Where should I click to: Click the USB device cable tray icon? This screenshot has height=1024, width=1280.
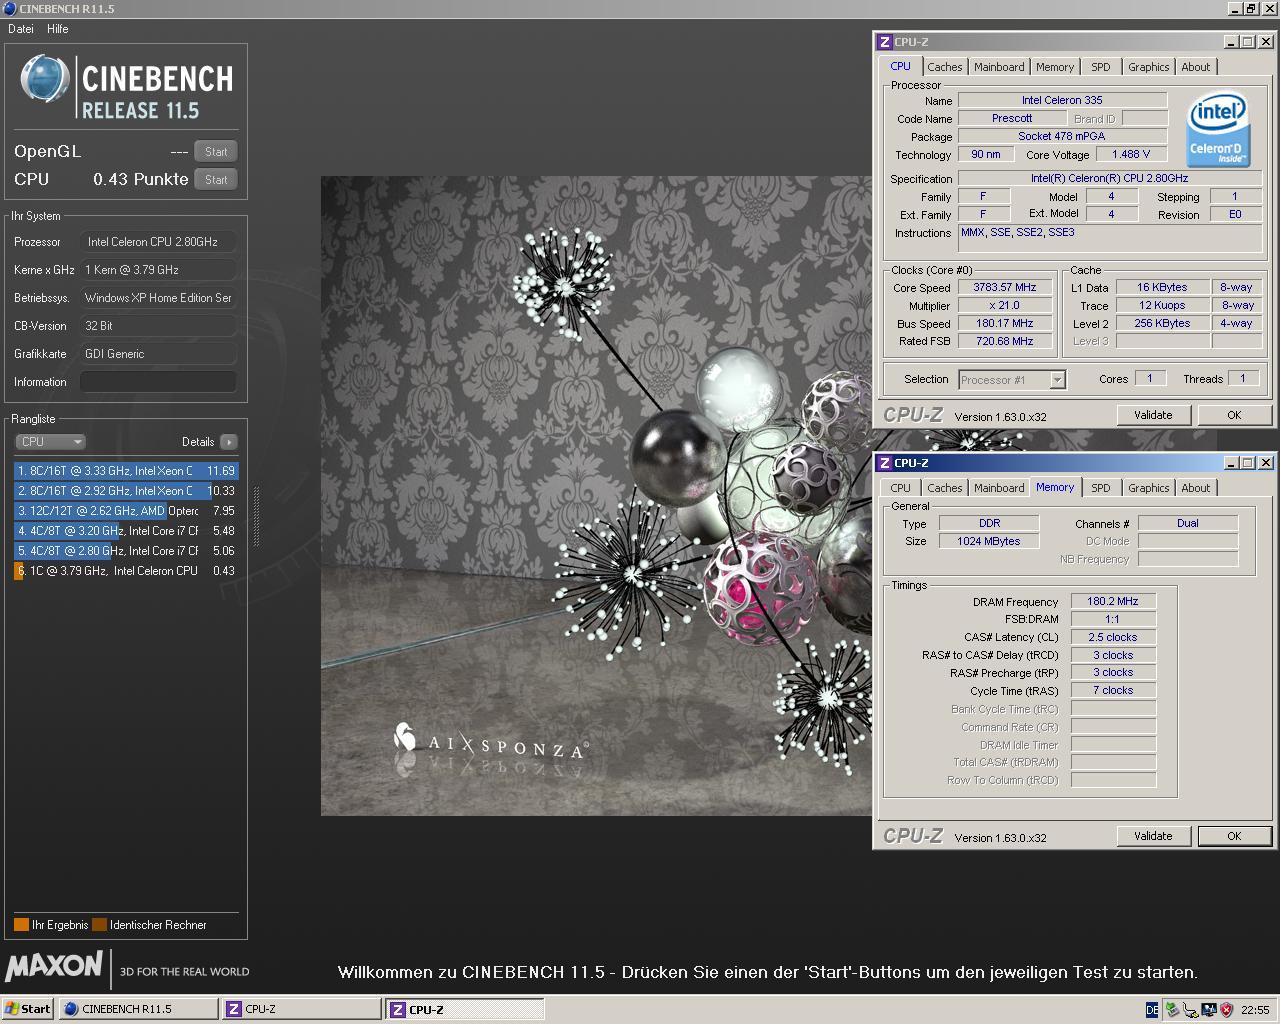(1190, 1010)
